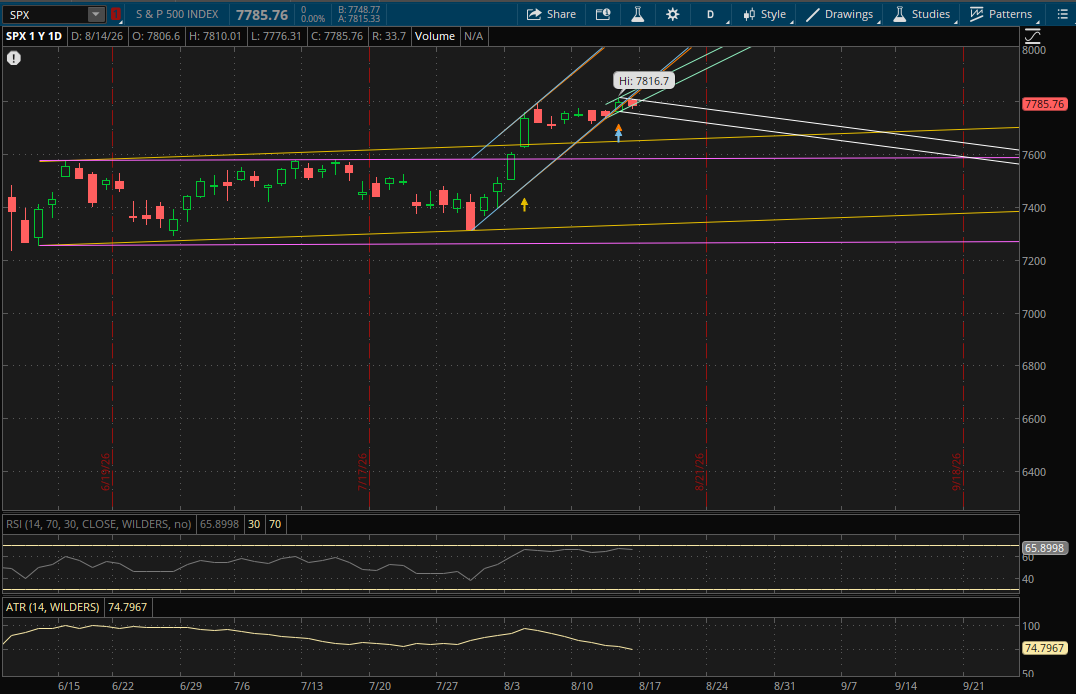Screen dimensions: 1076x694
Task: Click the red 7785.76 price axis marker
Action: 1044,104
